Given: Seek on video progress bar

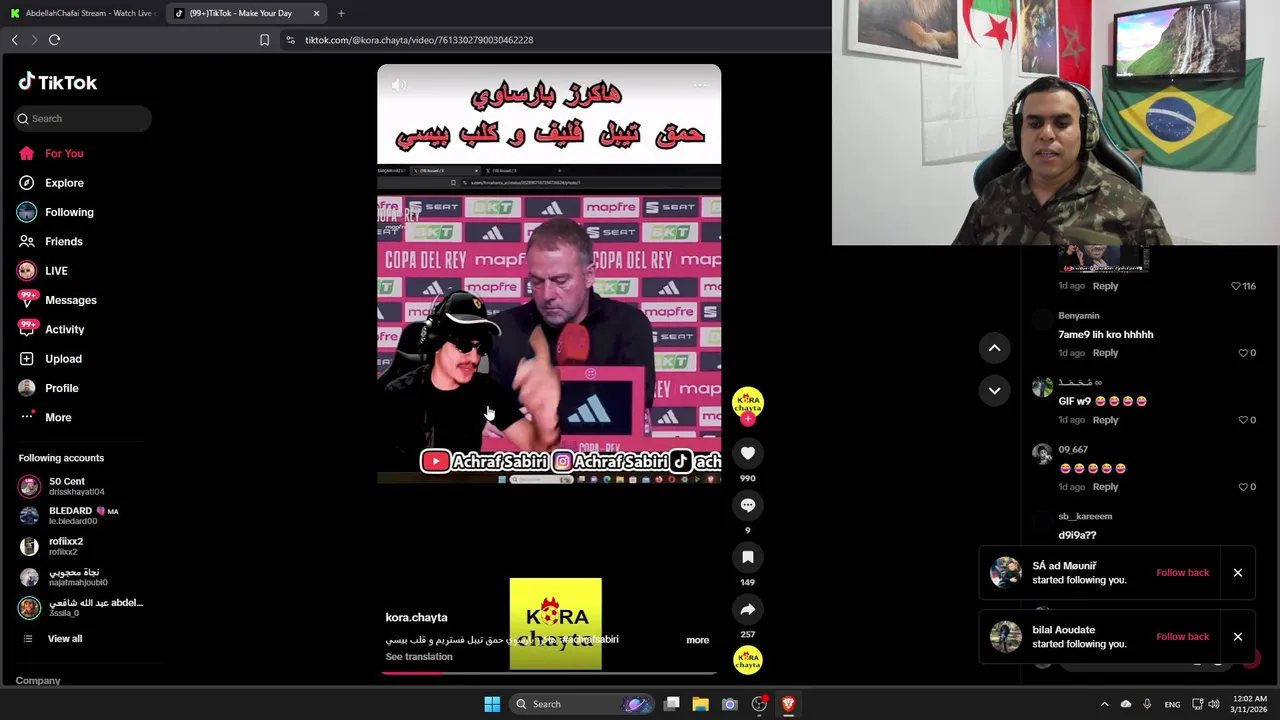Looking at the screenshot, I should click(549, 672).
